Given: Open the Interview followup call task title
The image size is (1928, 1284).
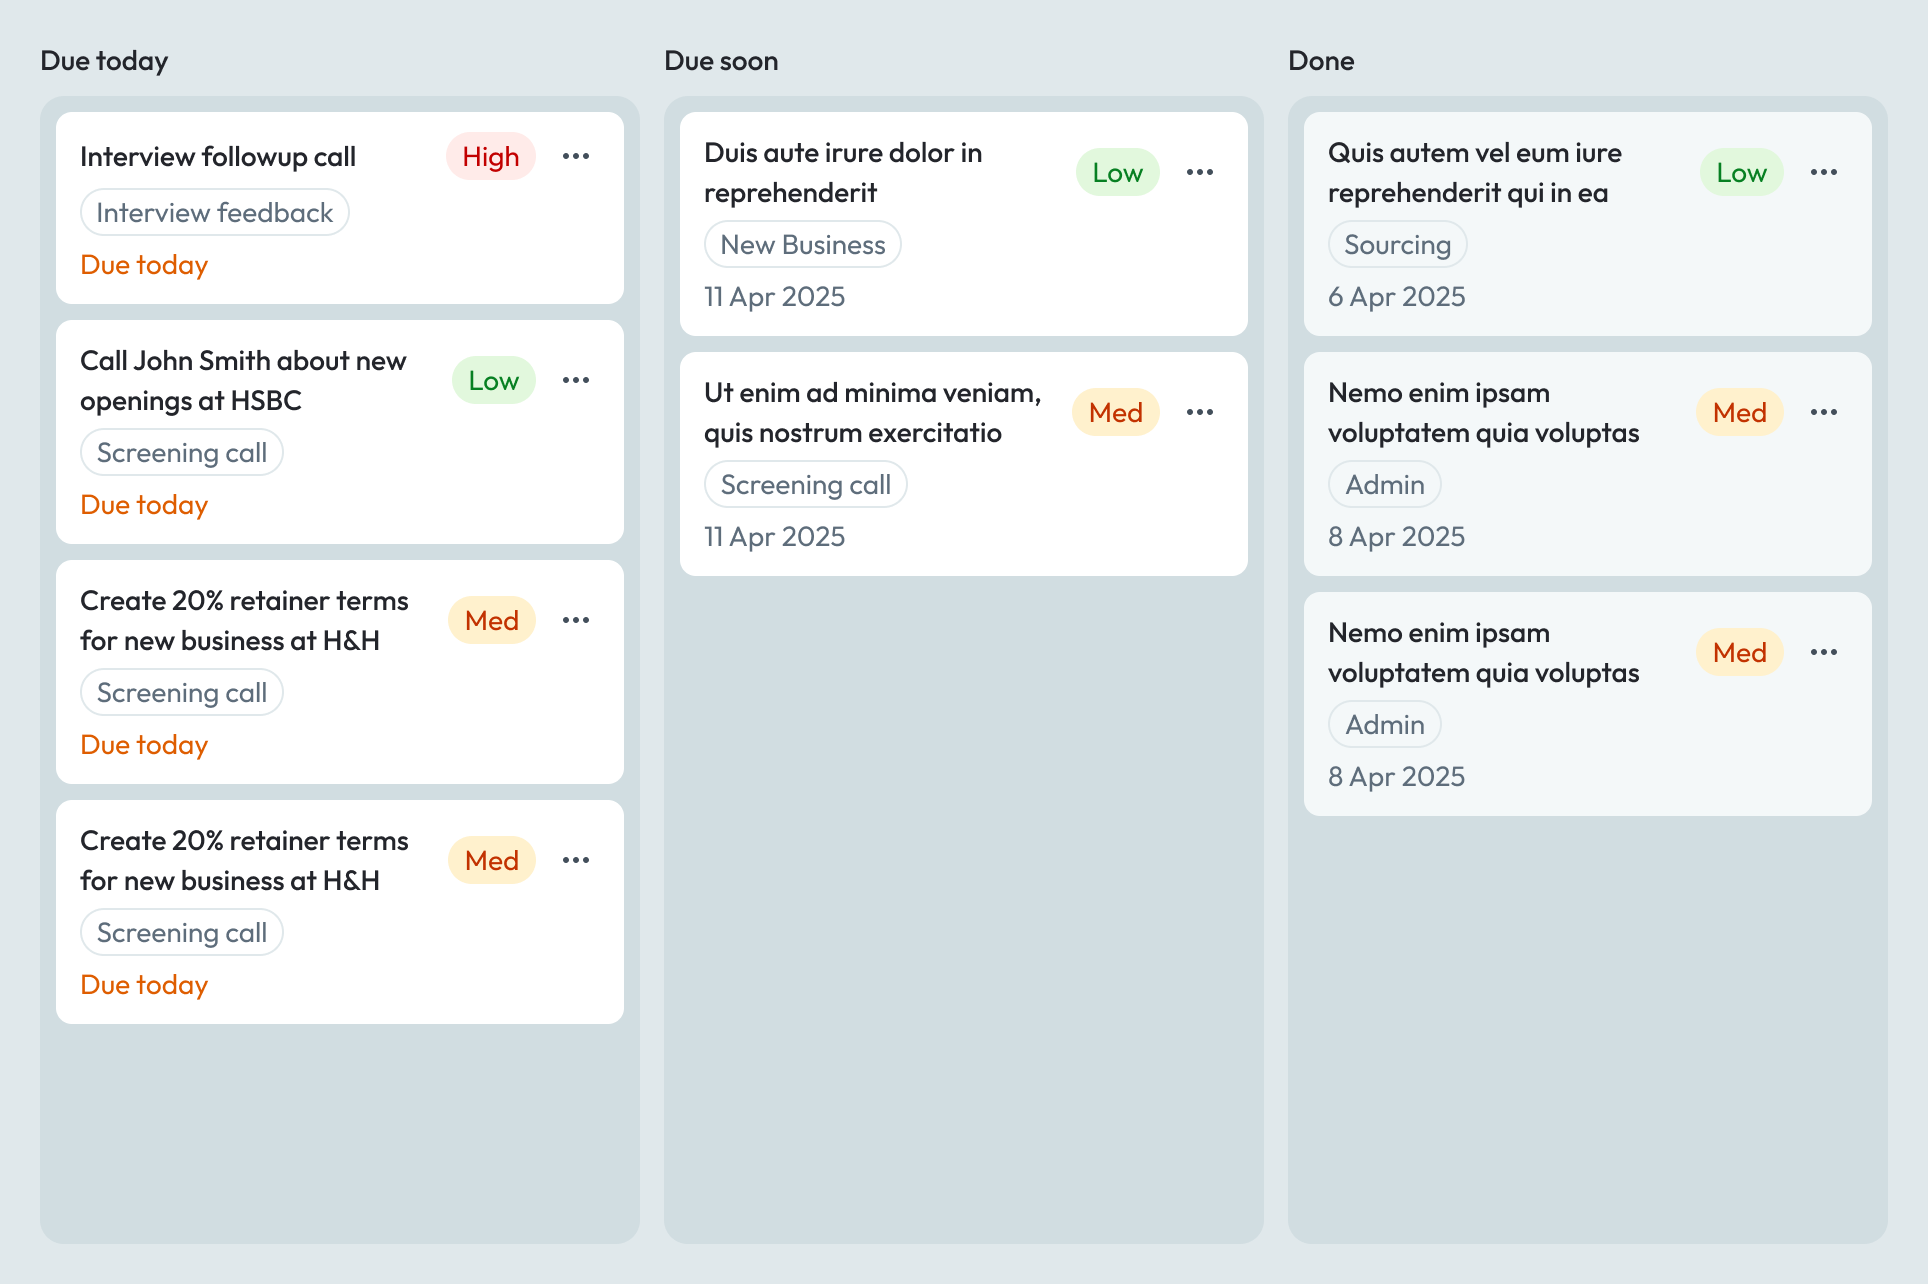Looking at the screenshot, I should pos(218,157).
